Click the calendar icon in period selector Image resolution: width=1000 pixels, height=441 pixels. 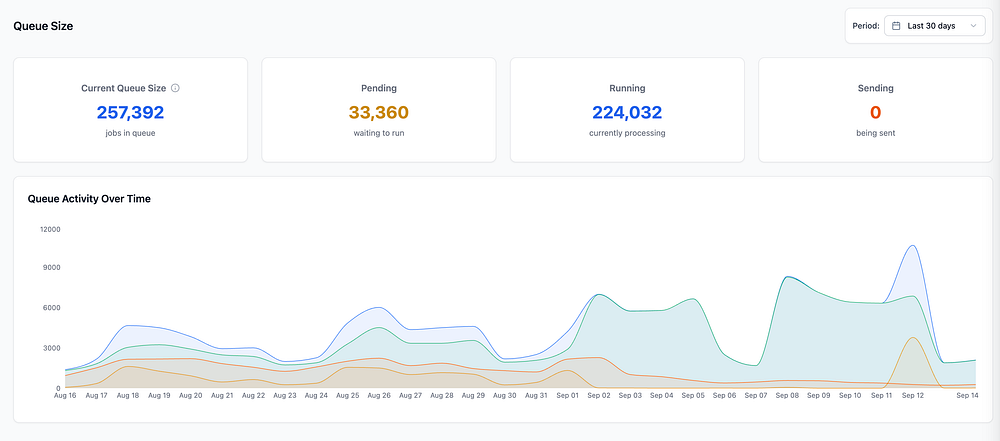[x=896, y=26]
